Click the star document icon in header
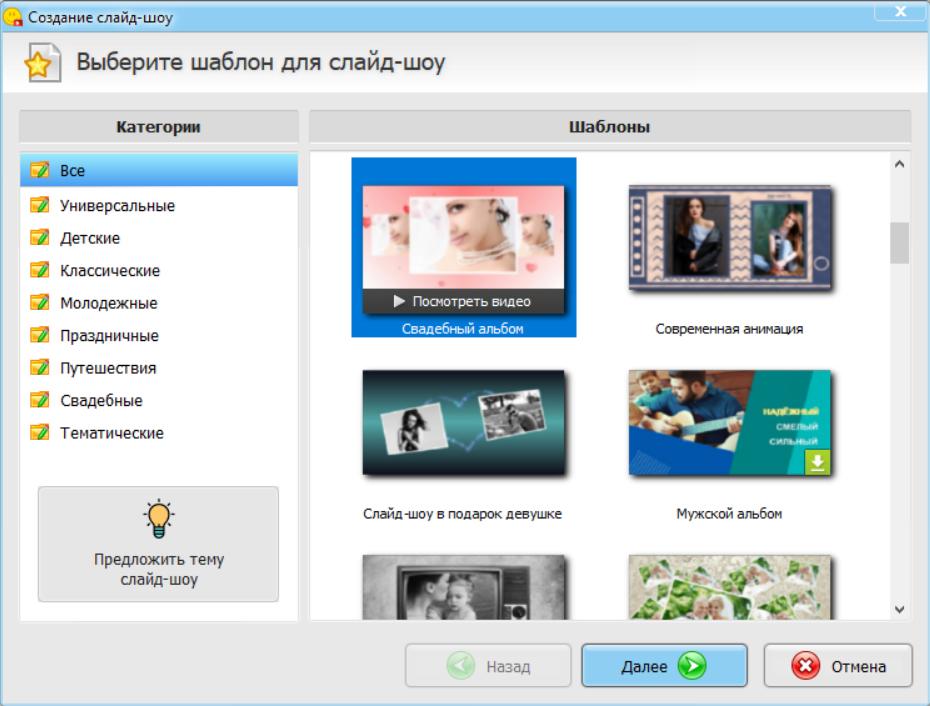930x706 pixels. (x=38, y=65)
